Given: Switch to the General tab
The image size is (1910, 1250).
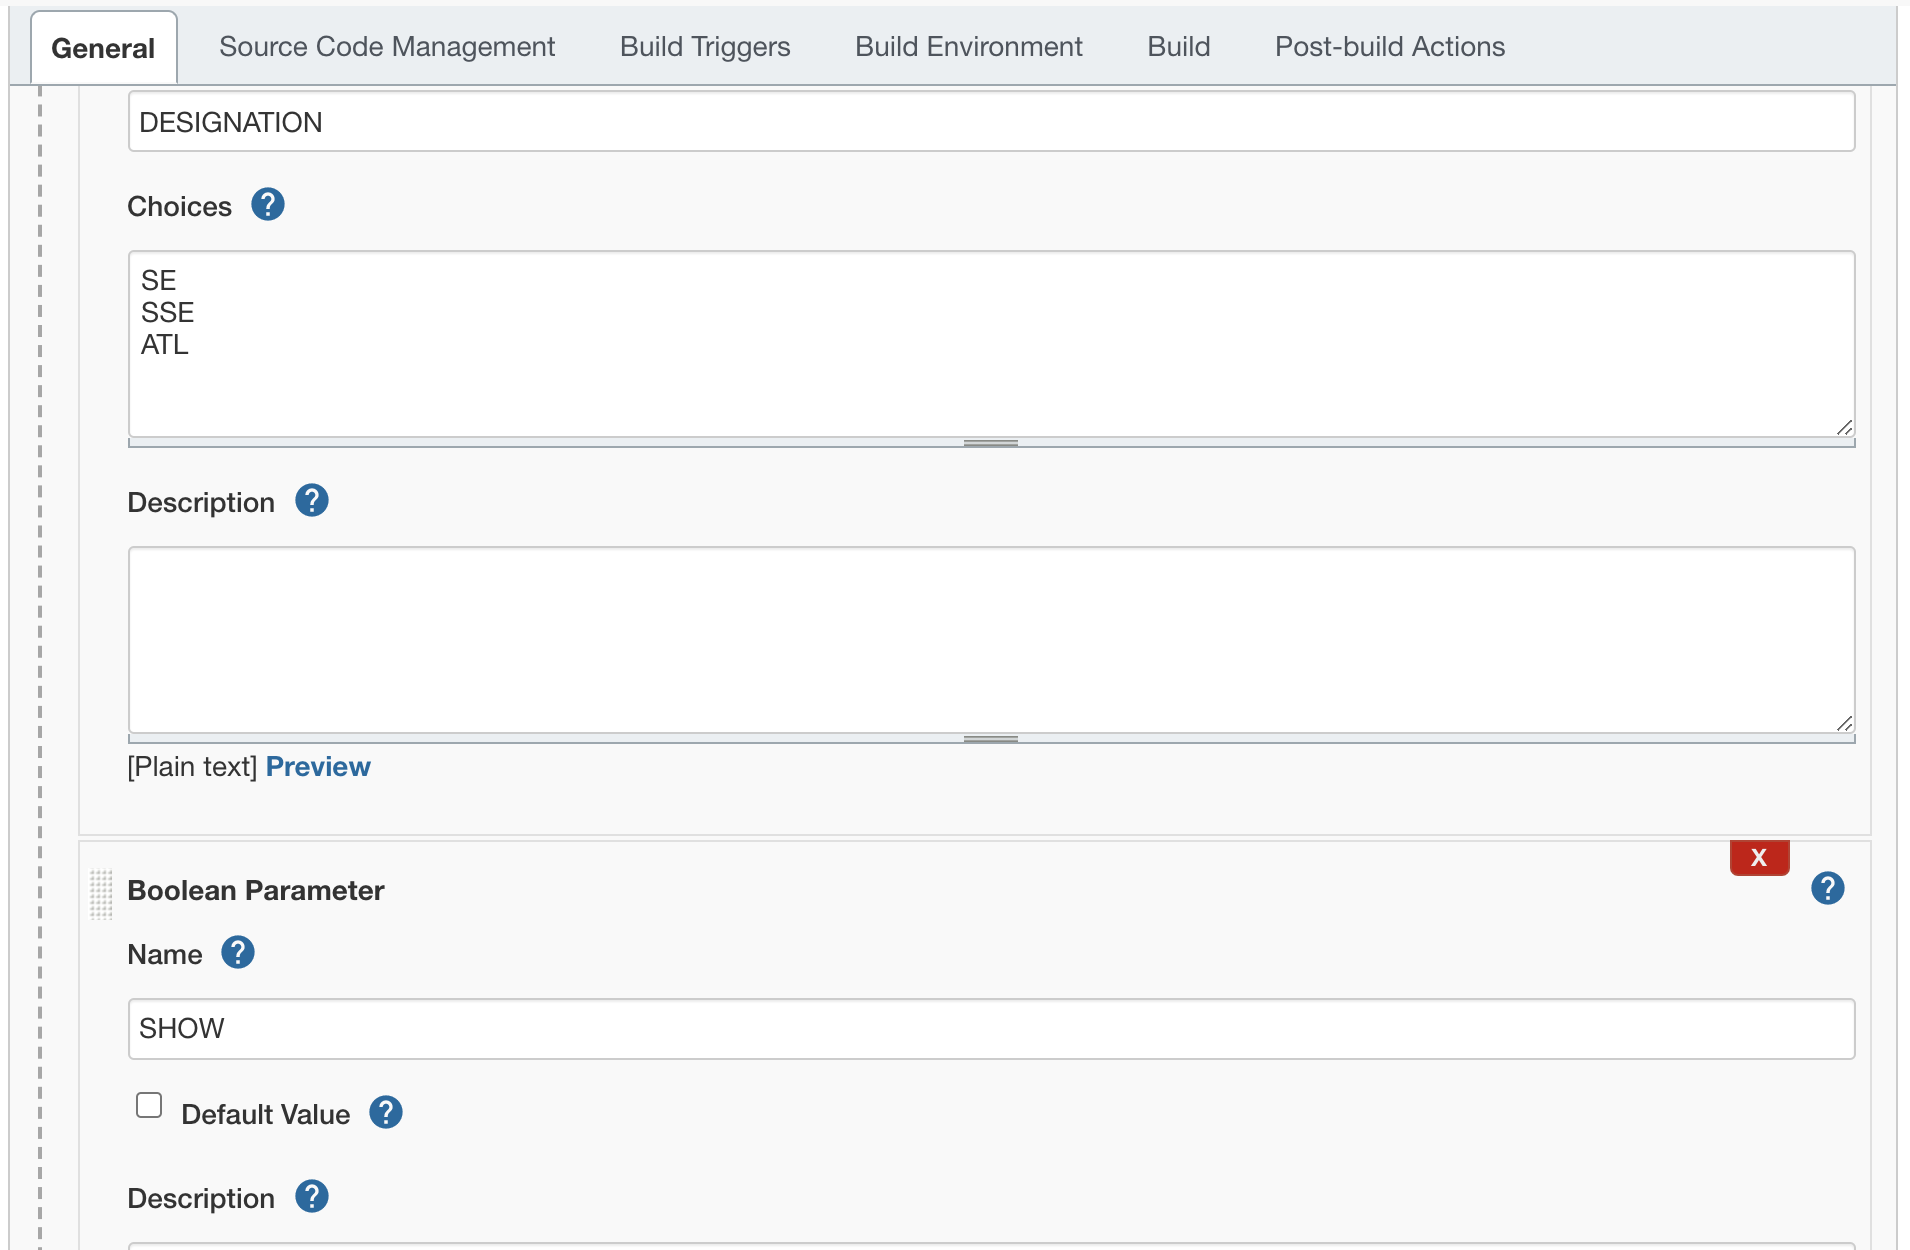Looking at the screenshot, I should 103,48.
